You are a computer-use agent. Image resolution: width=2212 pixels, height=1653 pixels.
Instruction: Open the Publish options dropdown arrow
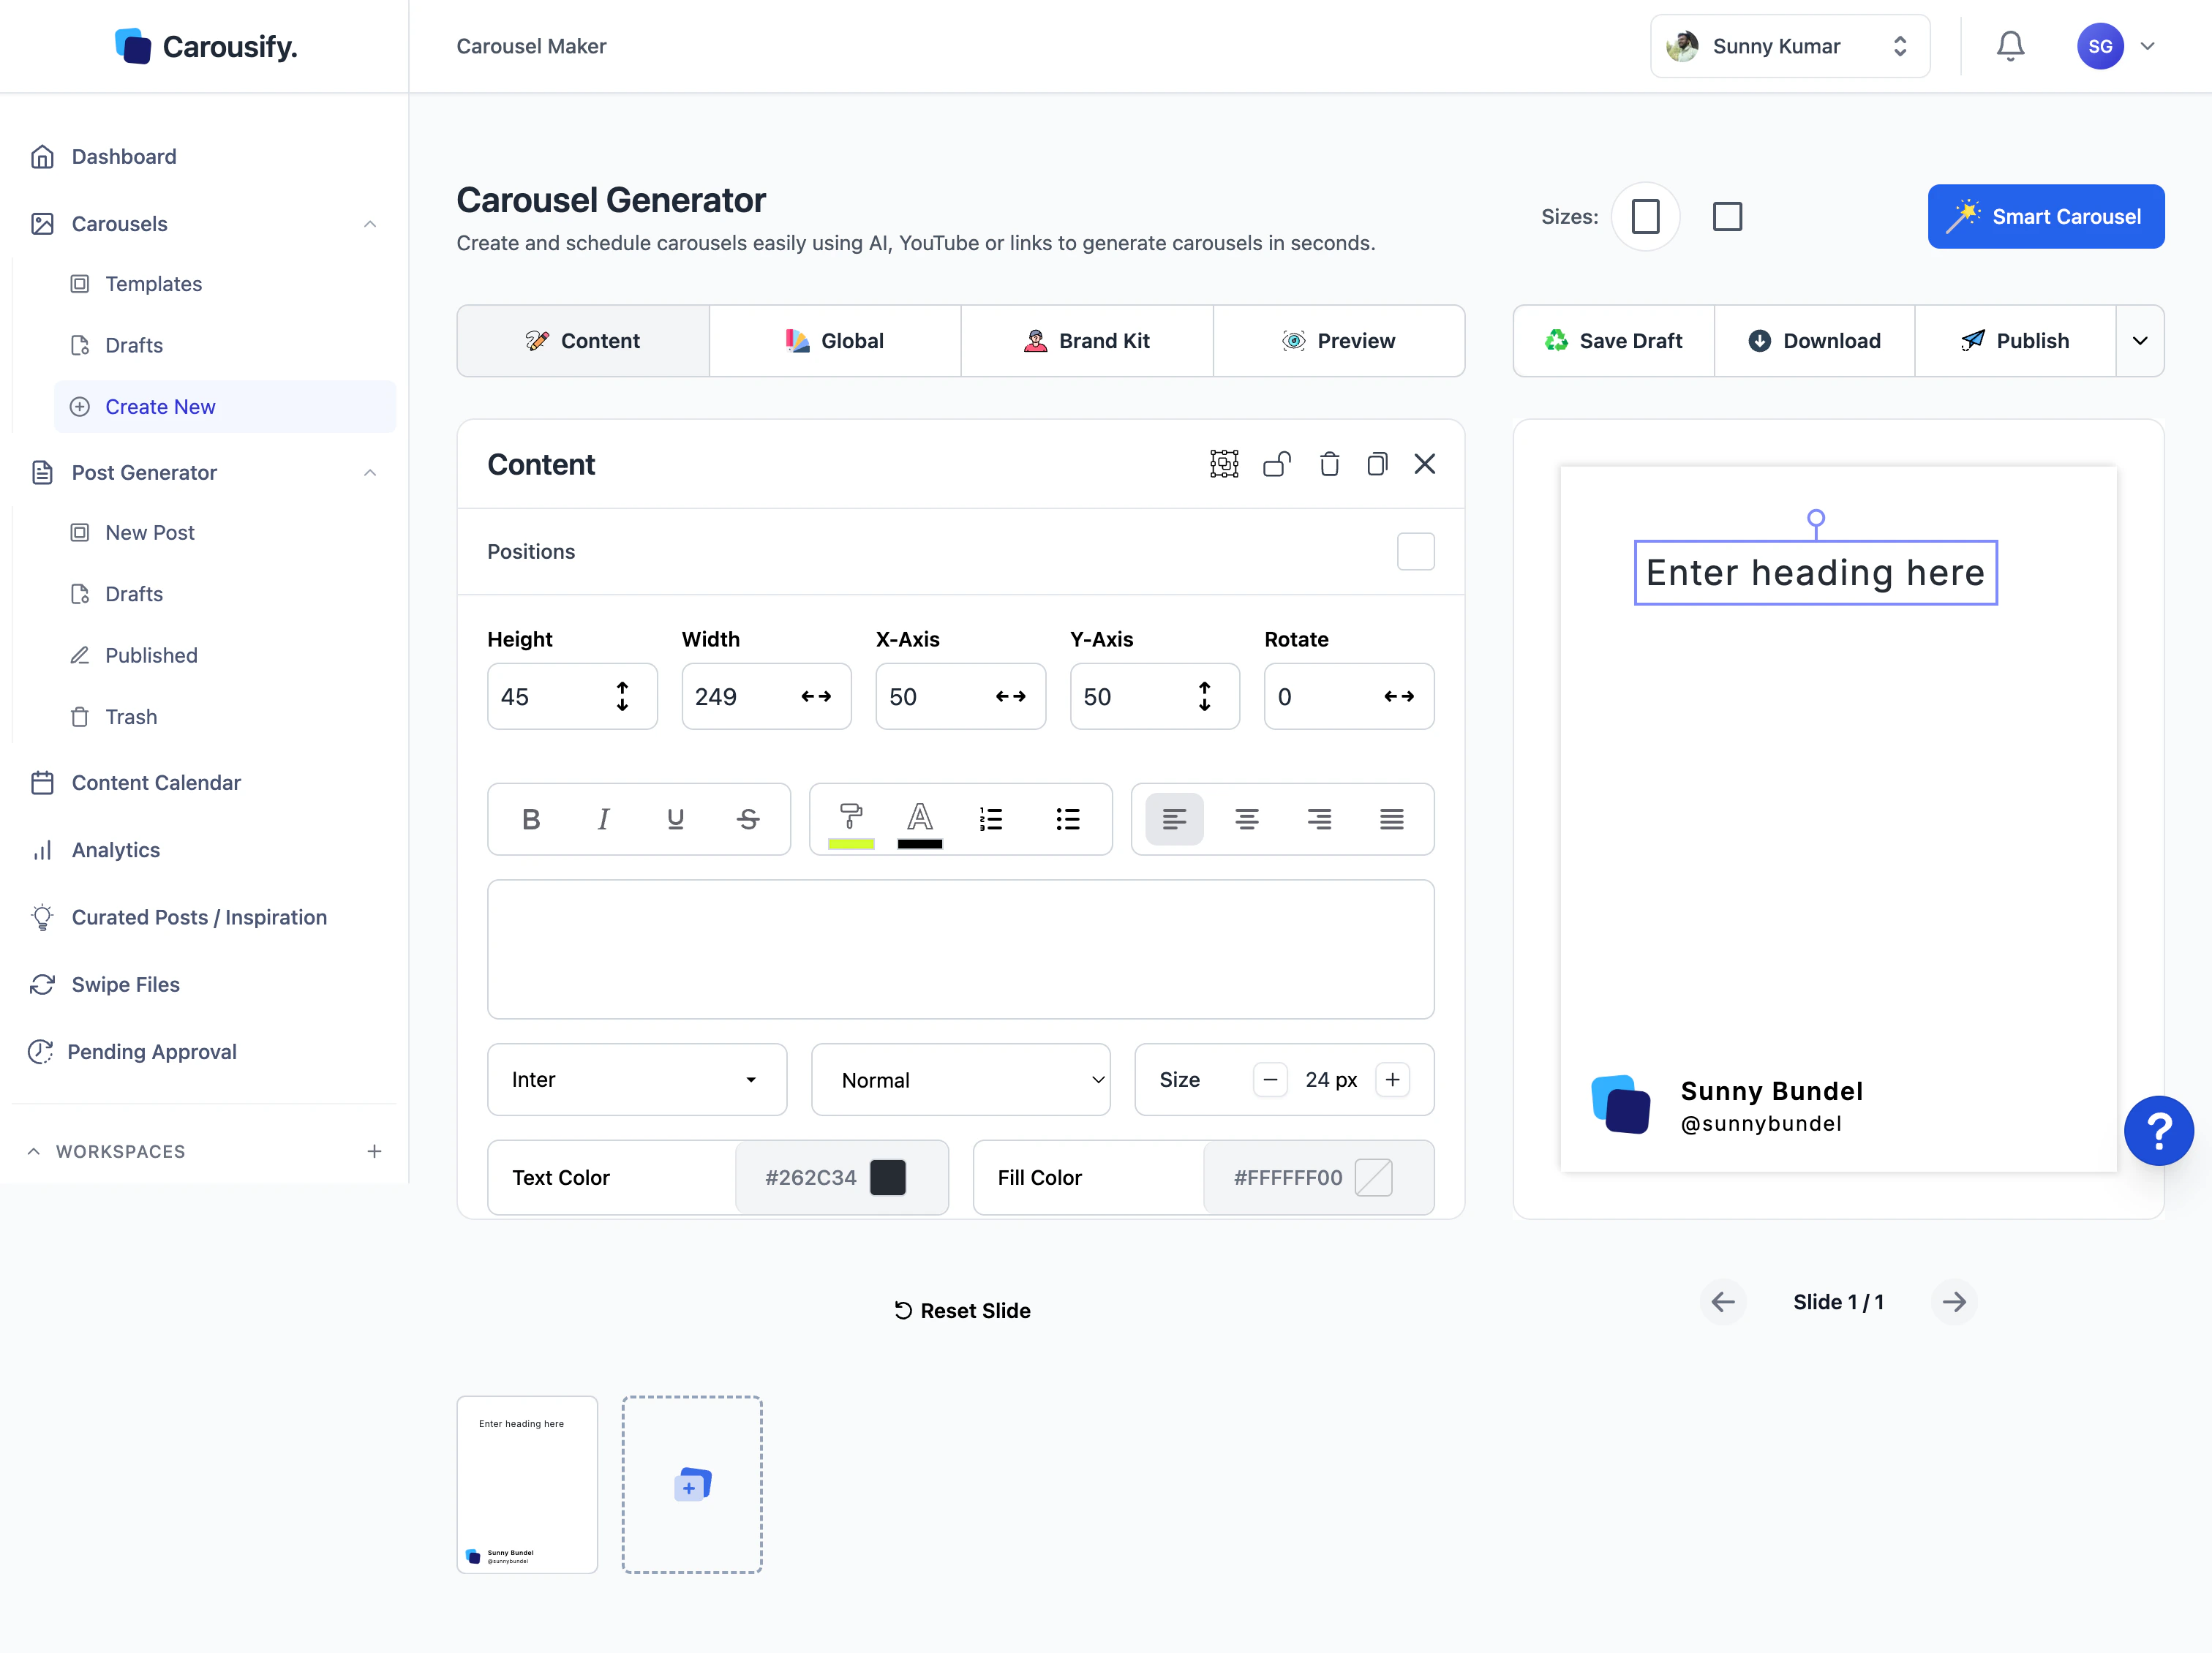(x=2140, y=341)
